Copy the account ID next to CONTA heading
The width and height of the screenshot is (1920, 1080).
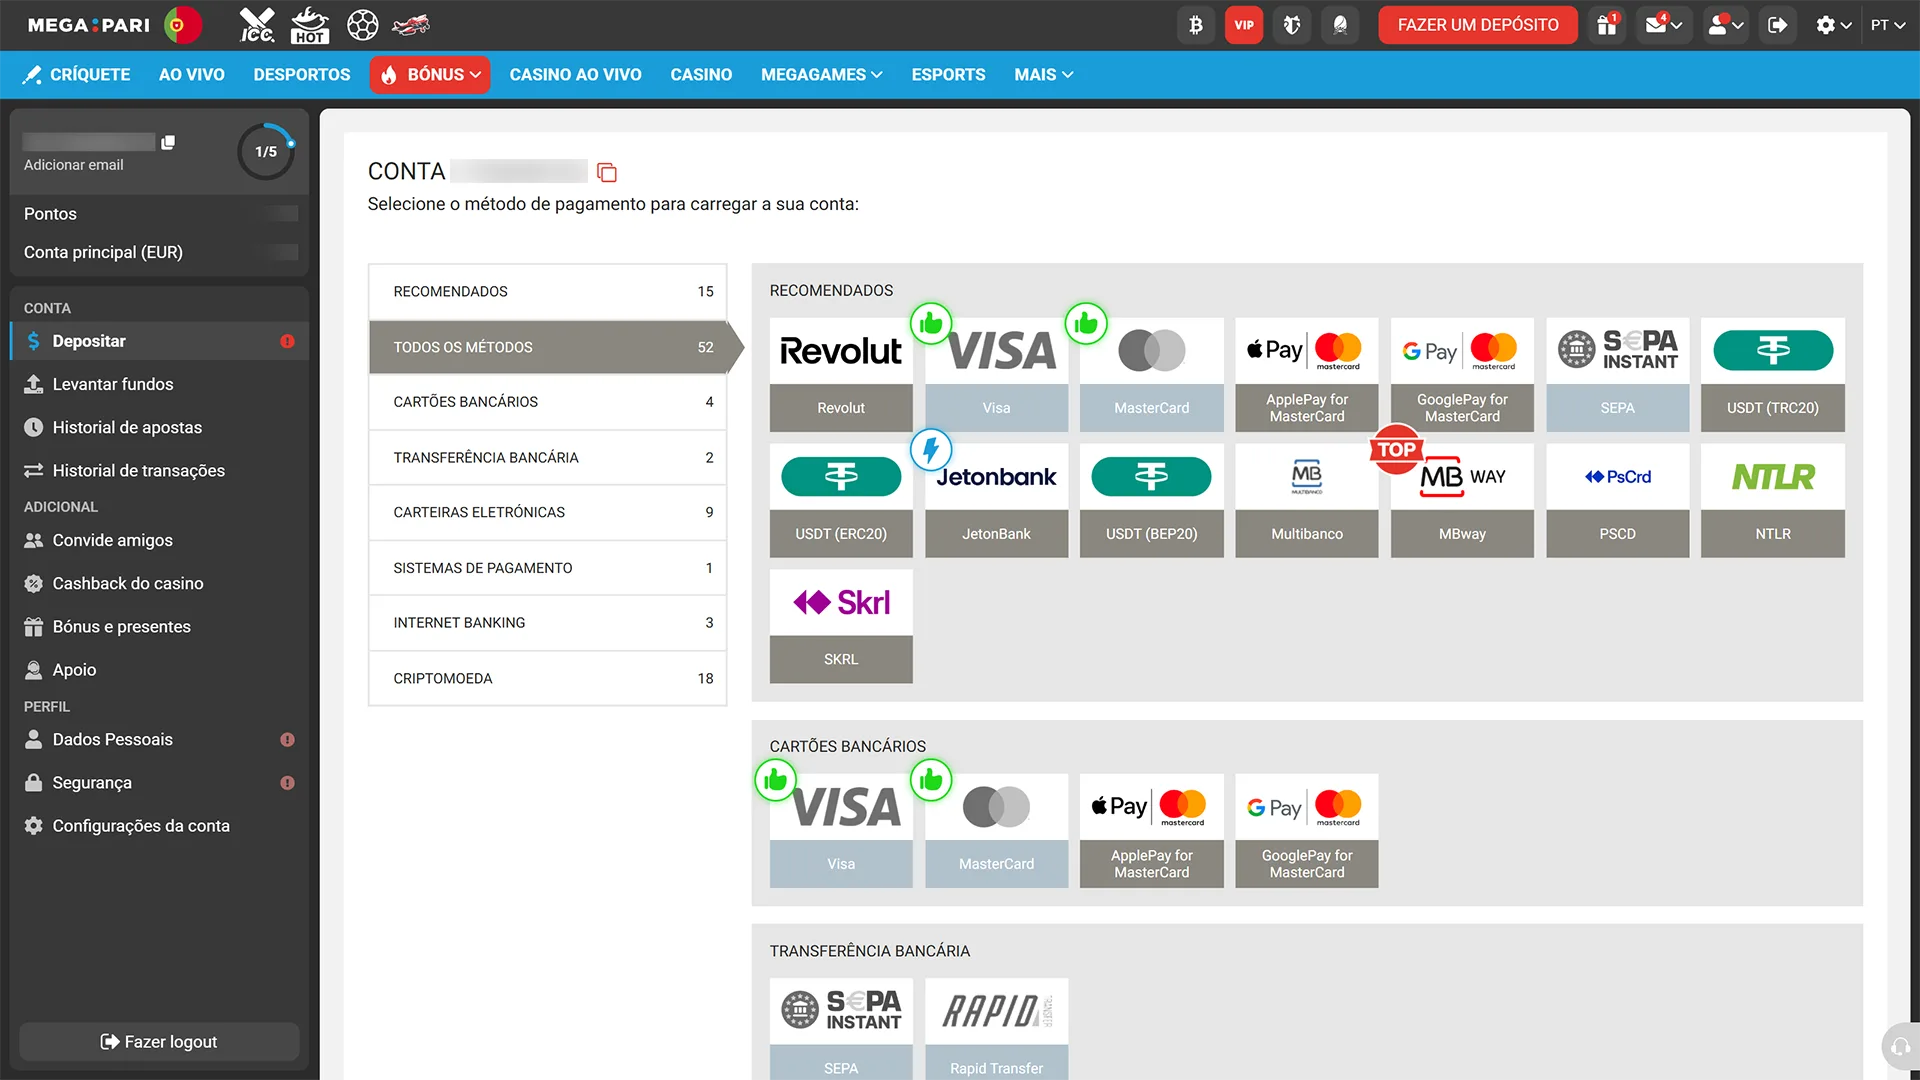pos(607,172)
